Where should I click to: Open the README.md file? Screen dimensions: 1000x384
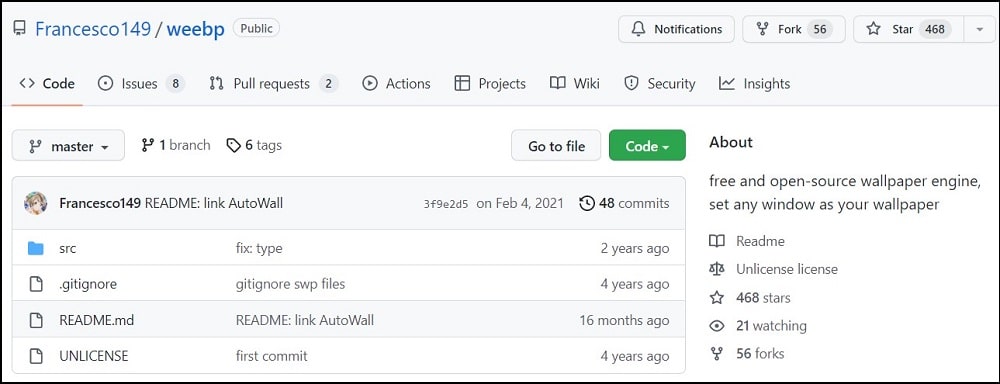[x=96, y=320]
